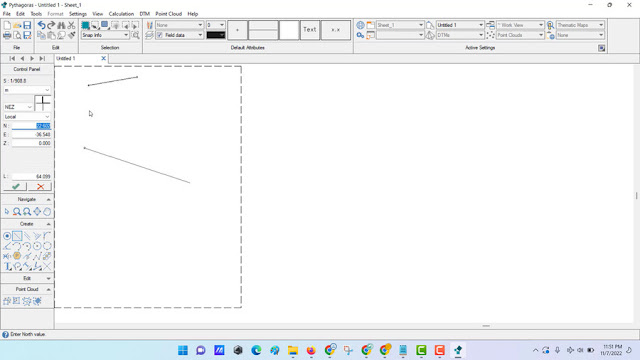
Task: Click the Cut scissors icon
Action: (x=71, y=25)
